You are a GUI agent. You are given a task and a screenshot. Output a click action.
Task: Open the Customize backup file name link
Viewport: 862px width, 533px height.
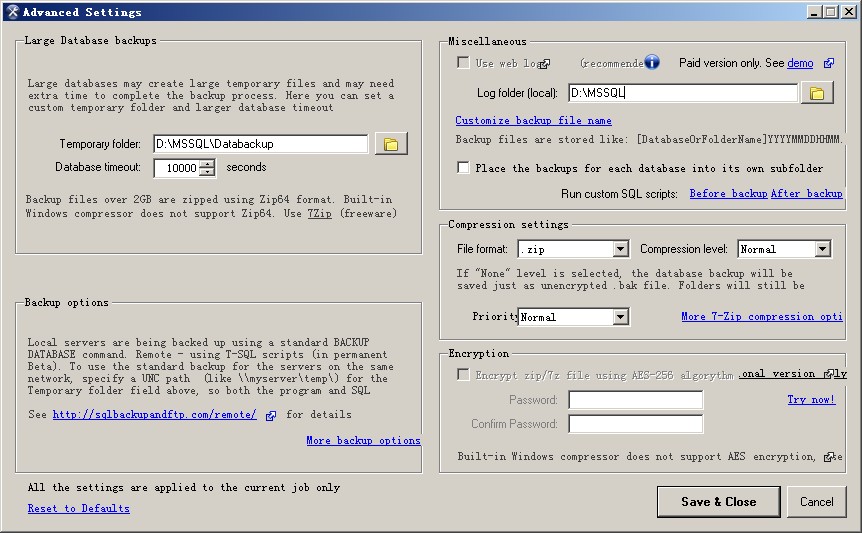533,121
